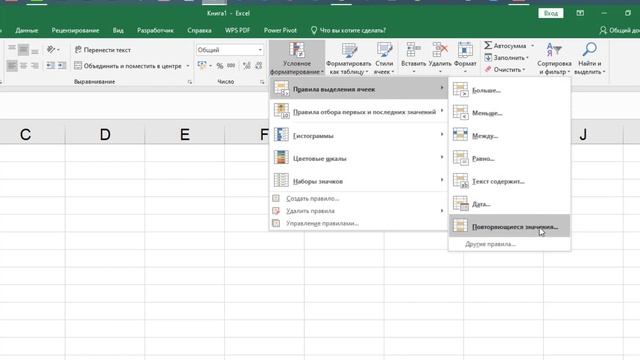The image size is (640, 360).
Task: Switch to the WPS PDF ribbon tab
Action: tap(237, 30)
